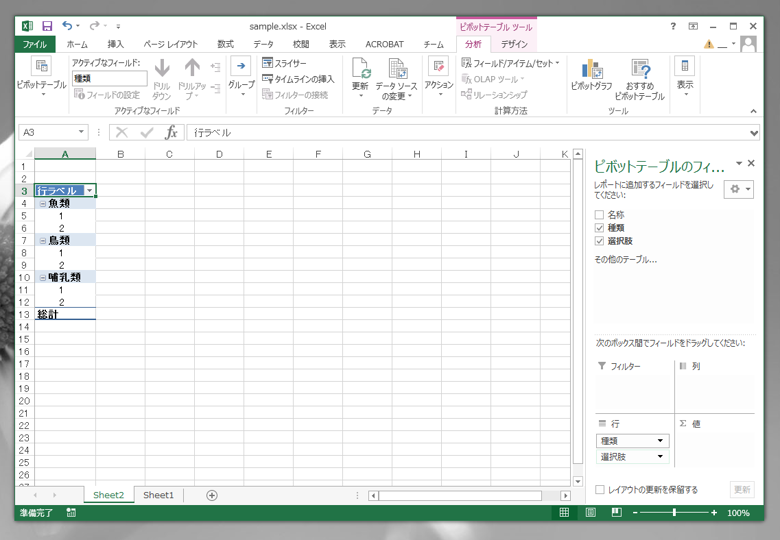Open the Actions menu button

439,77
